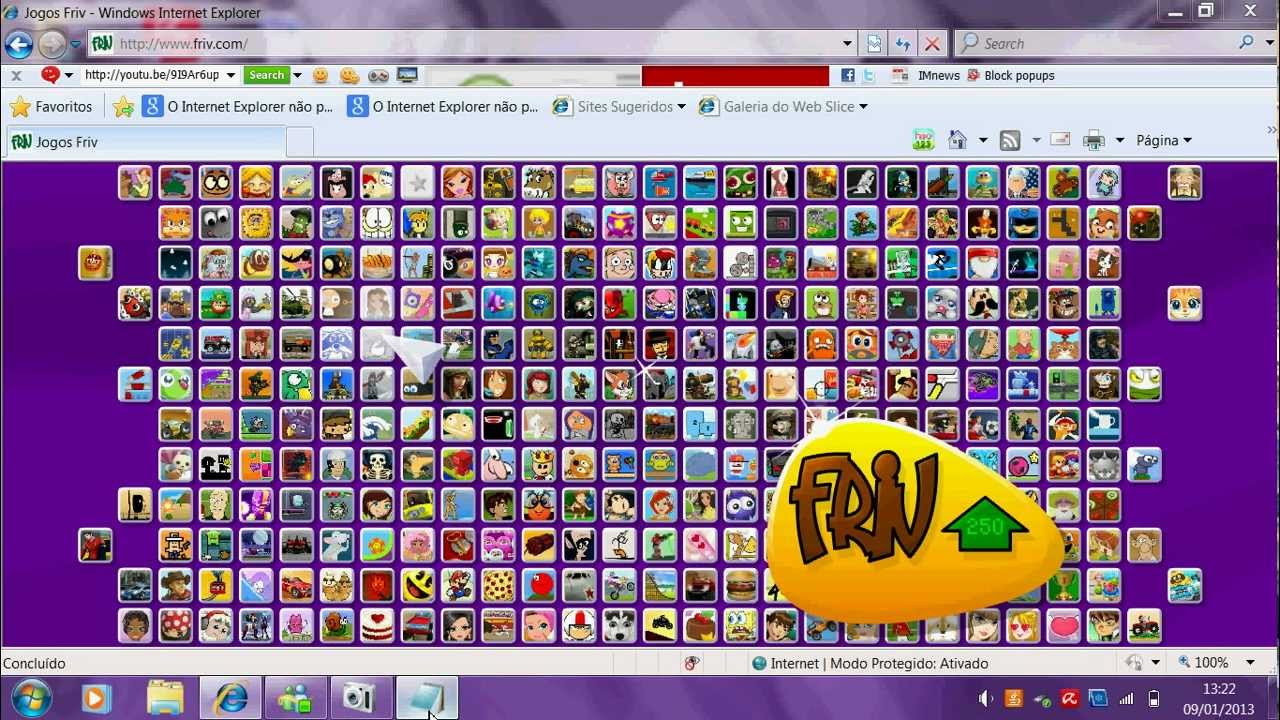1280x720 pixels.
Task: Launch the Snail Bob game icon
Action: click(x=337, y=625)
